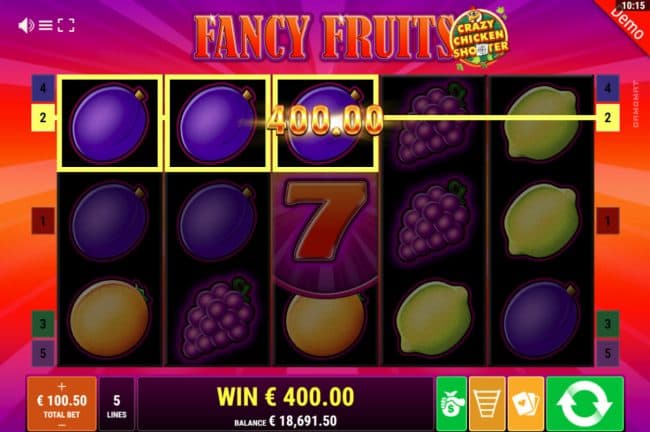Change the 5 Lines setting
The height and width of the screenshot is (432, 650).
(116, 404)
